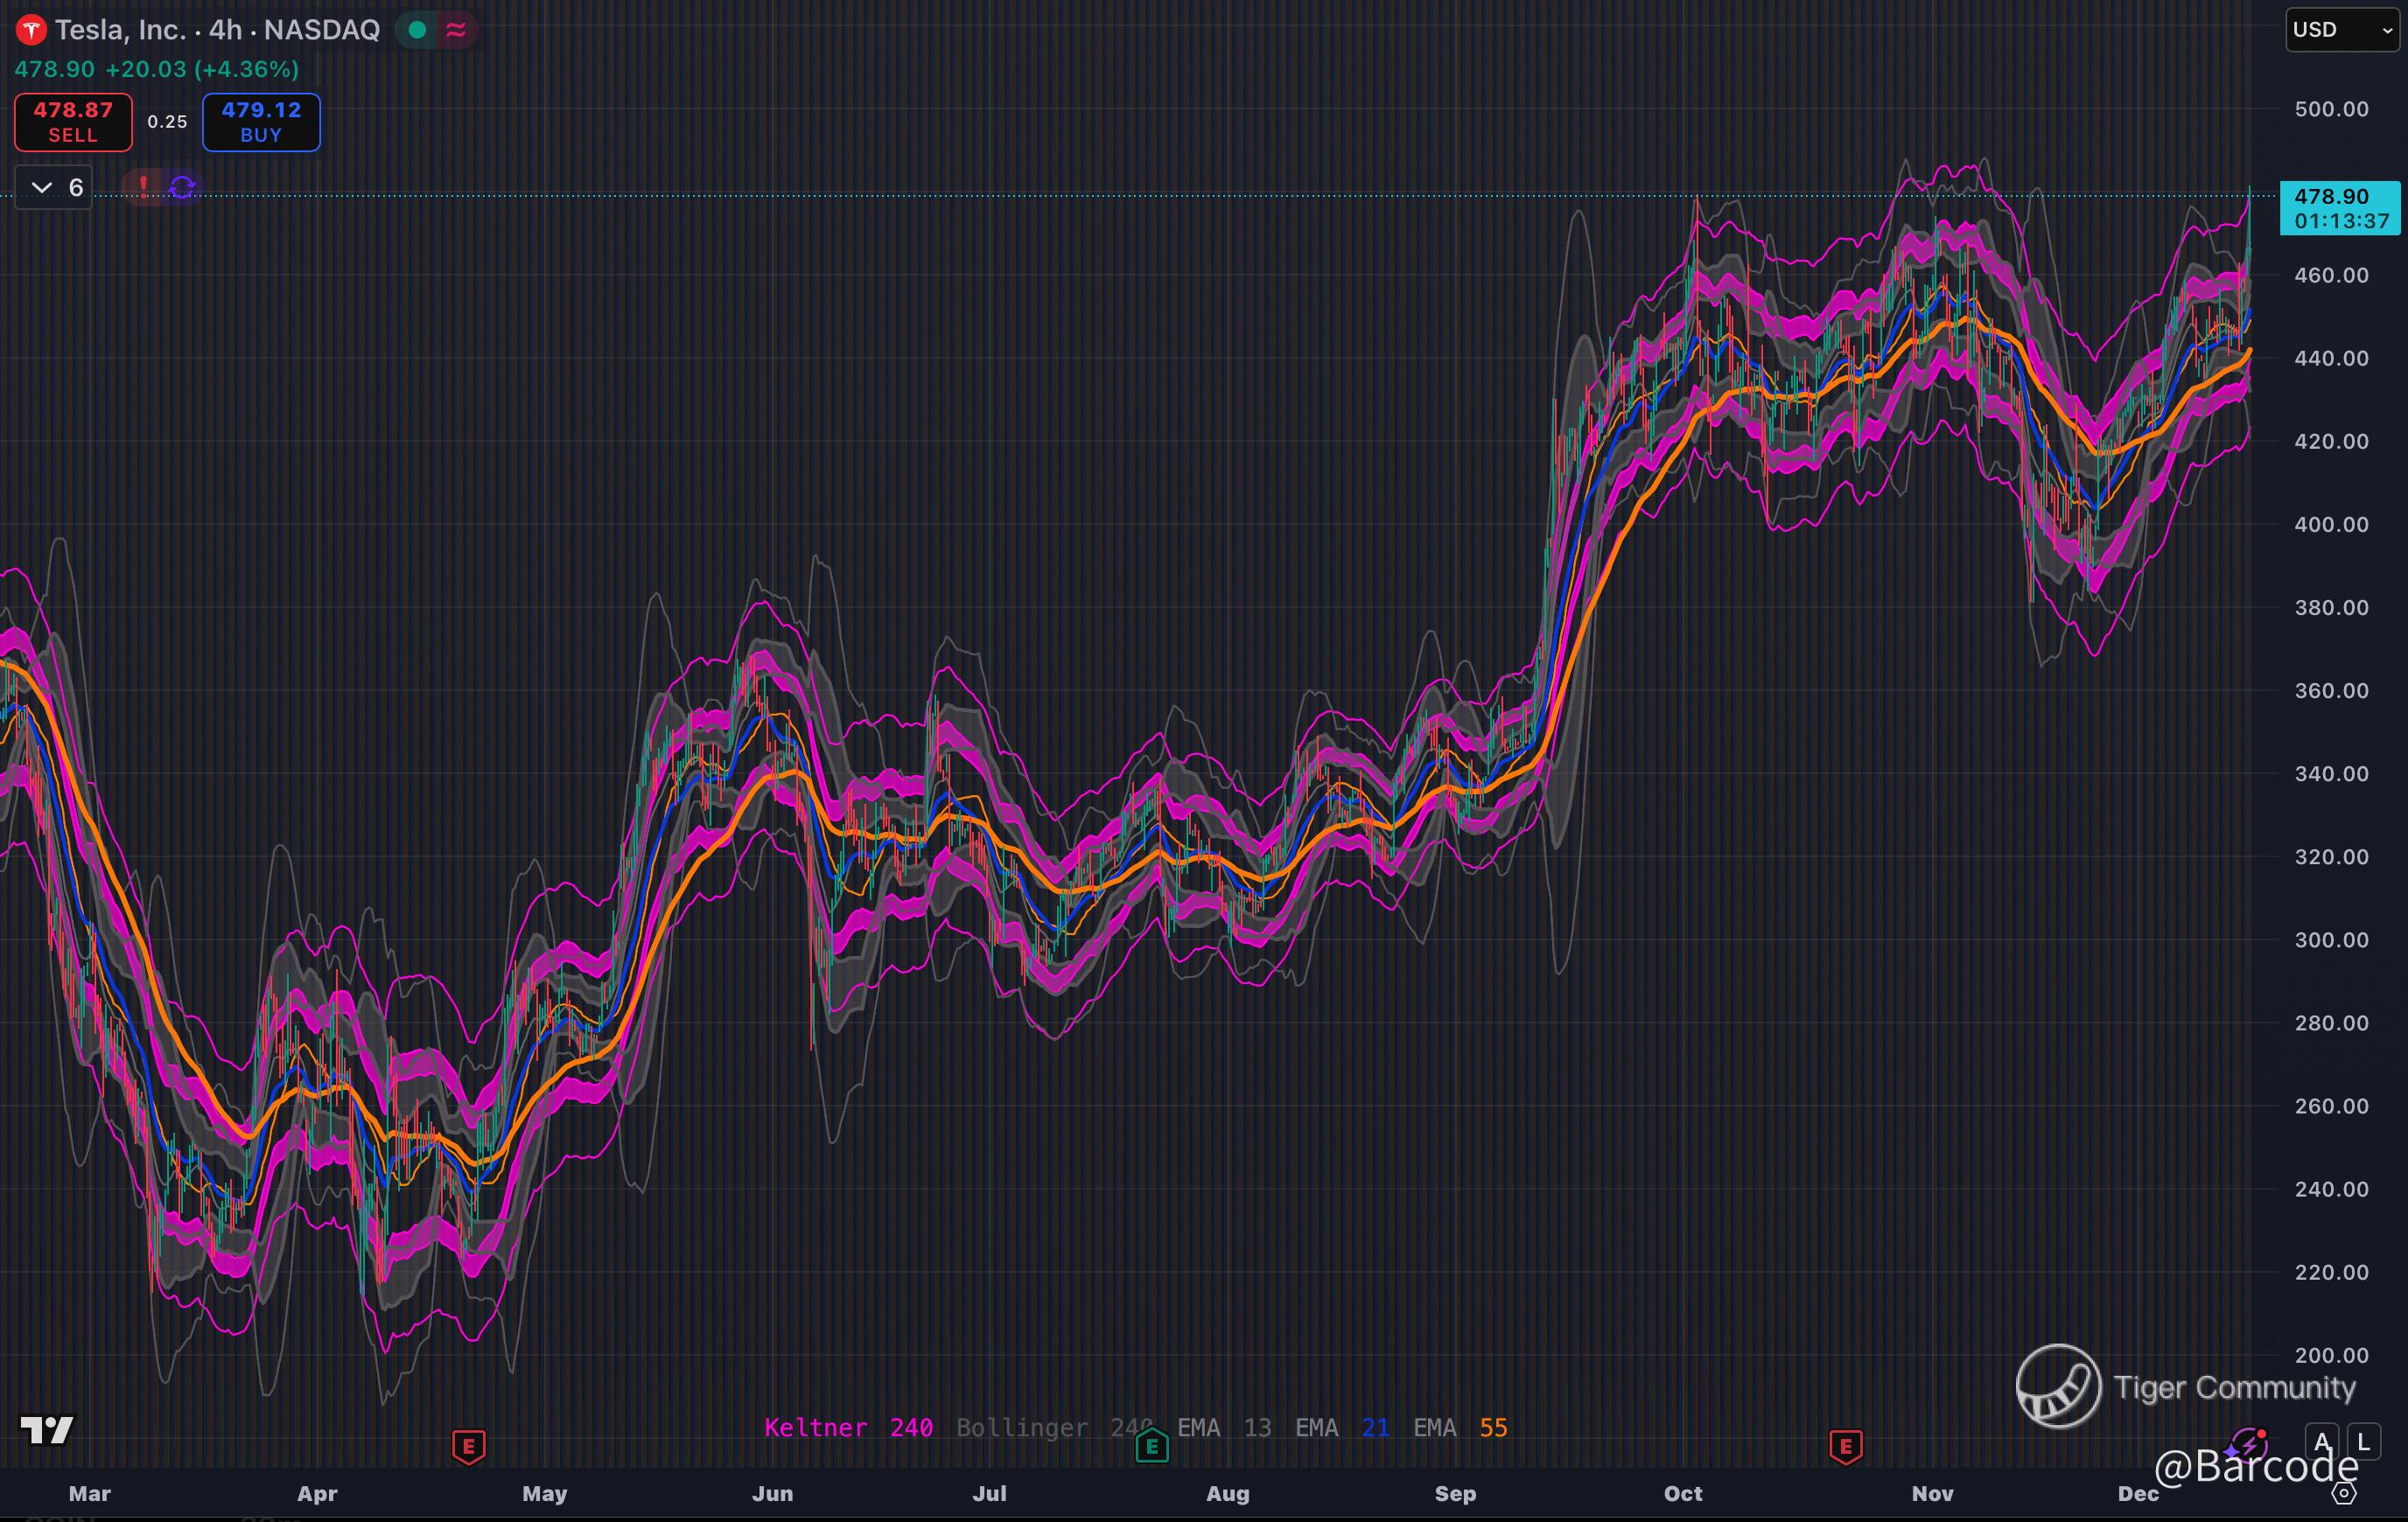Toggle auto scale A button
This screenshot has height=1522, width=2408.
[2322, 1442]
